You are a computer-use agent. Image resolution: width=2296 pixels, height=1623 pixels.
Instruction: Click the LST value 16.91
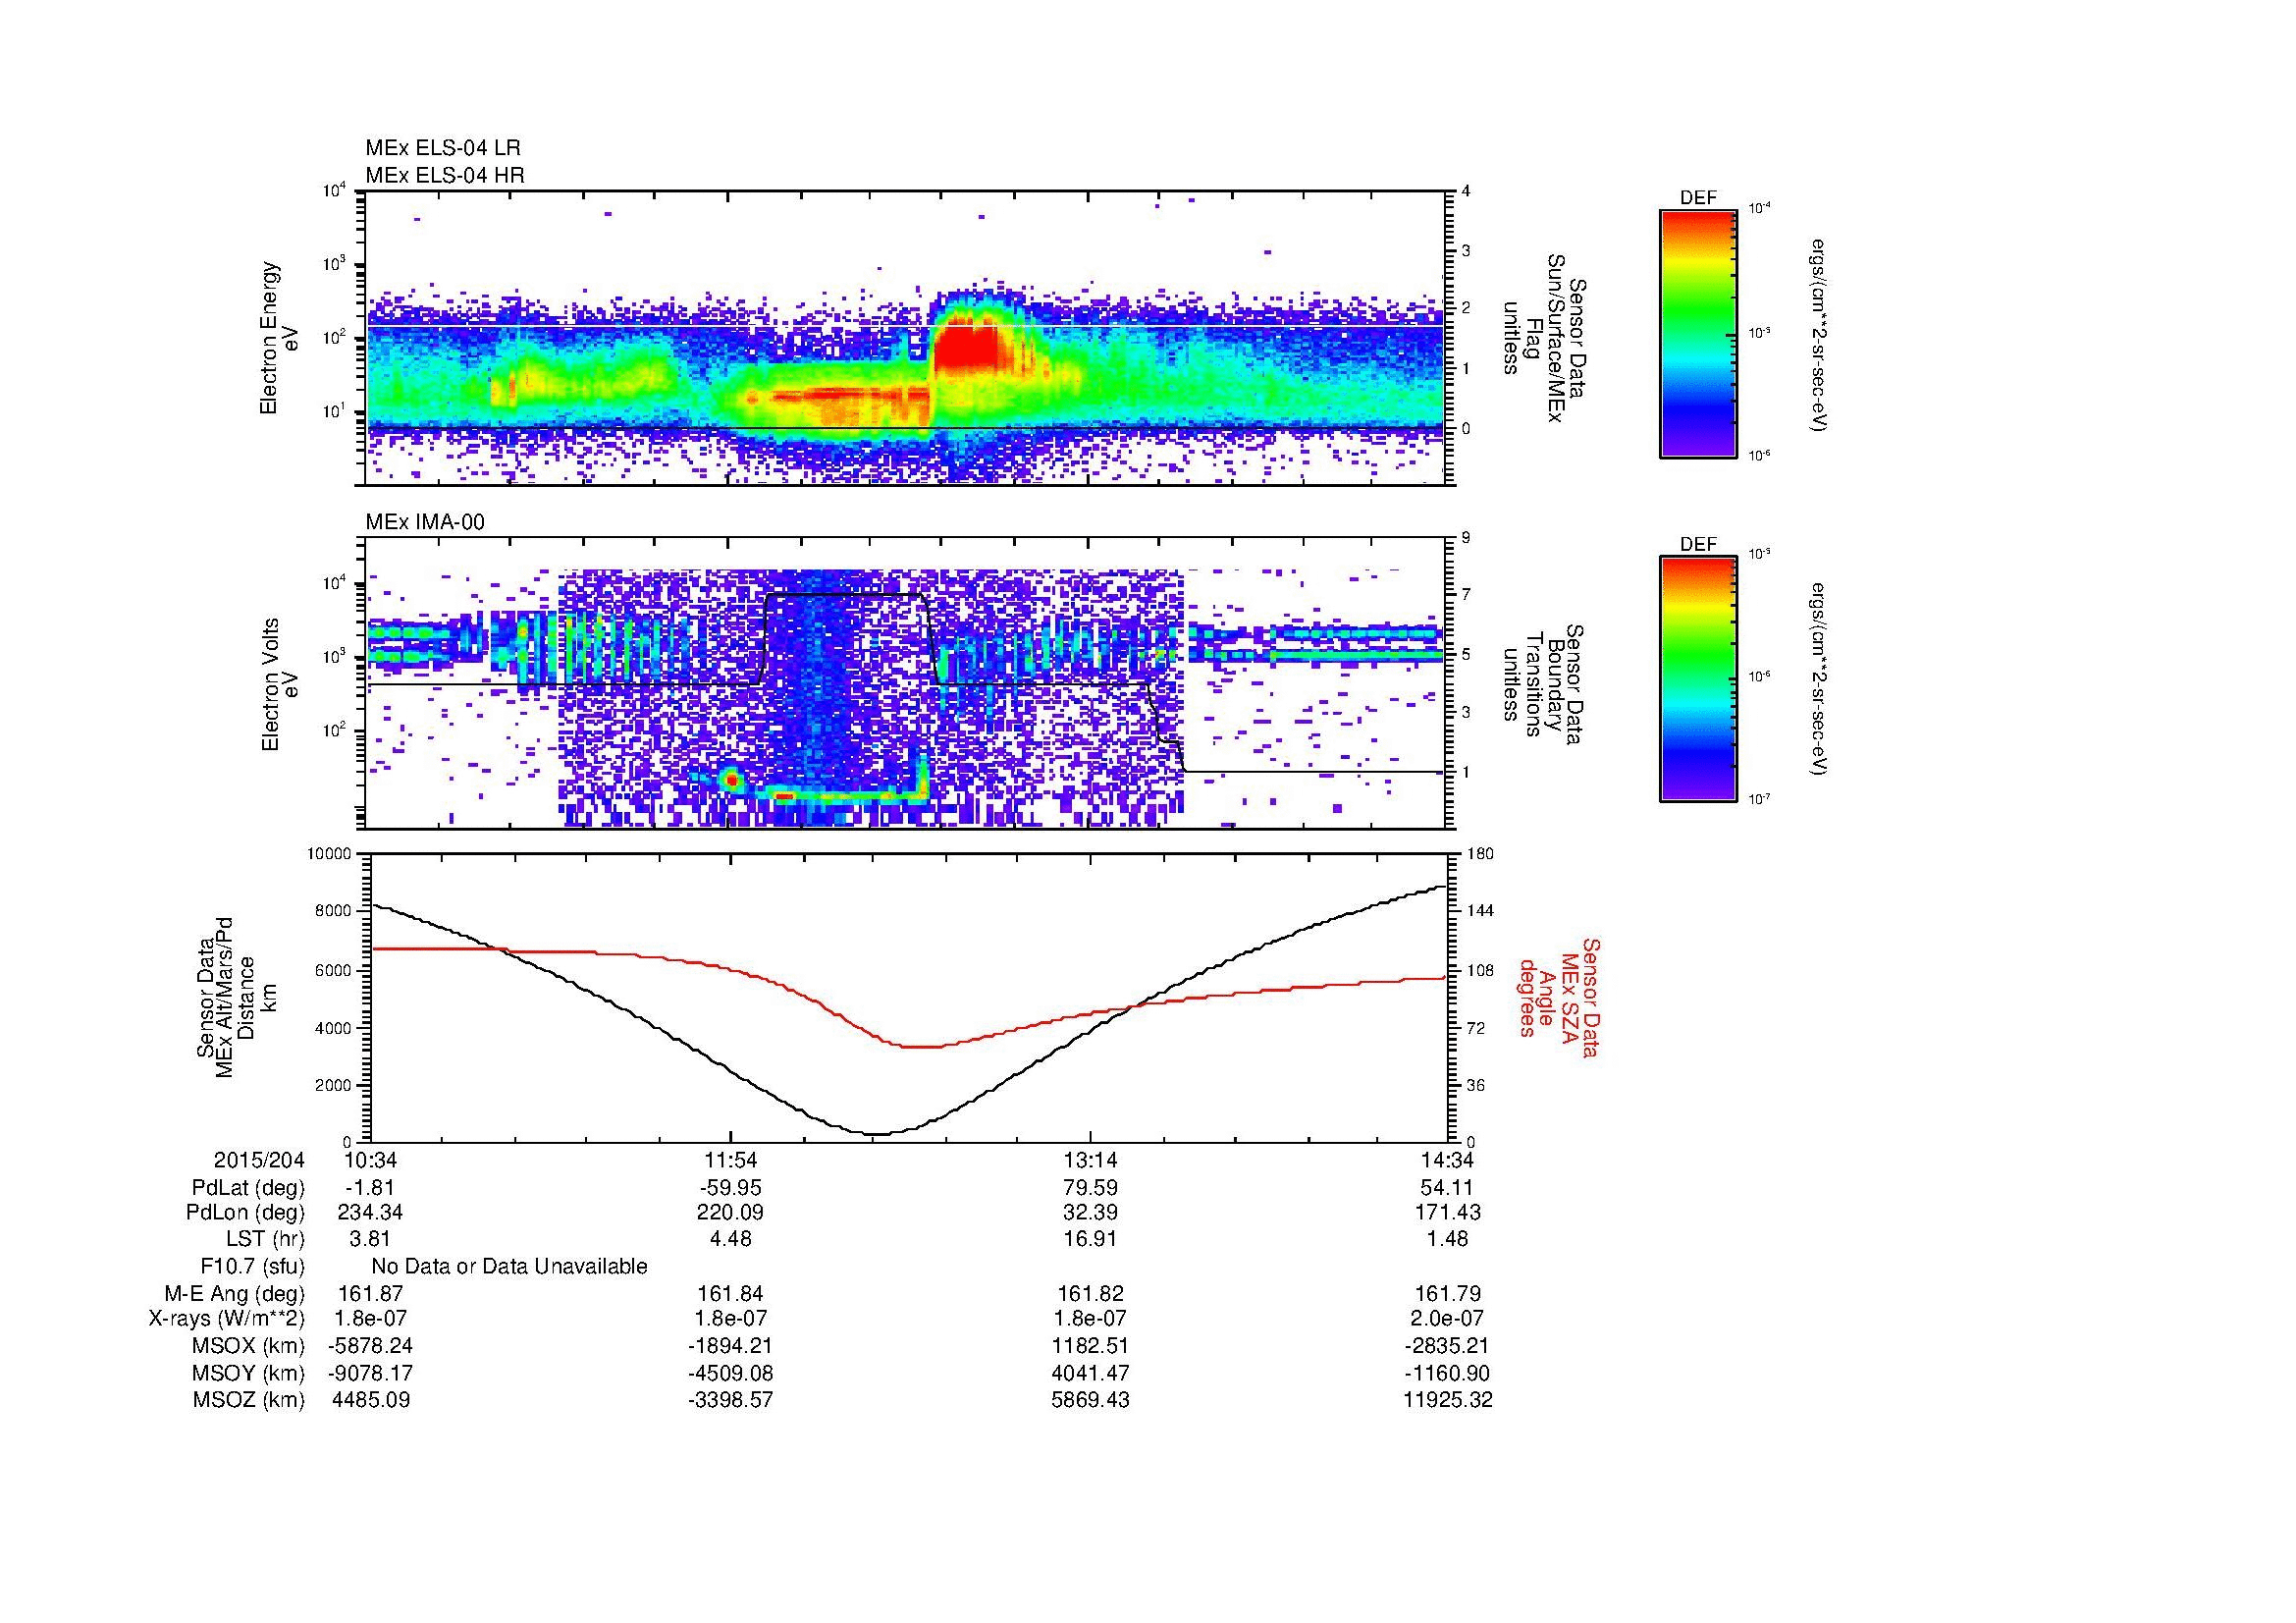tap(1090, 1239)
